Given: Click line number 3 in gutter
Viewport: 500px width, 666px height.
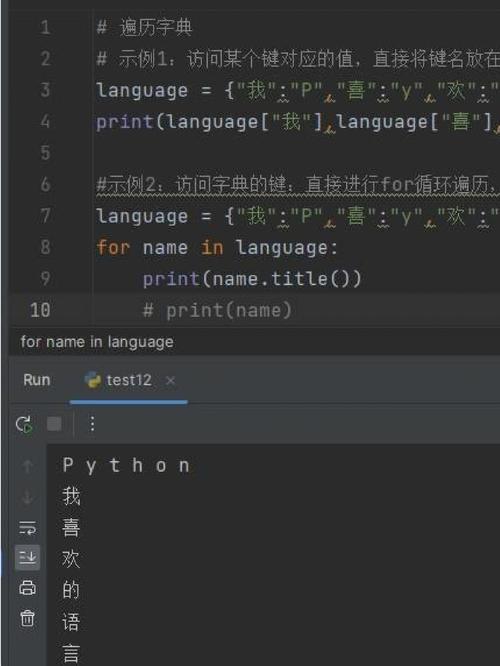Looking at the screenshot, I should point(45,90).
